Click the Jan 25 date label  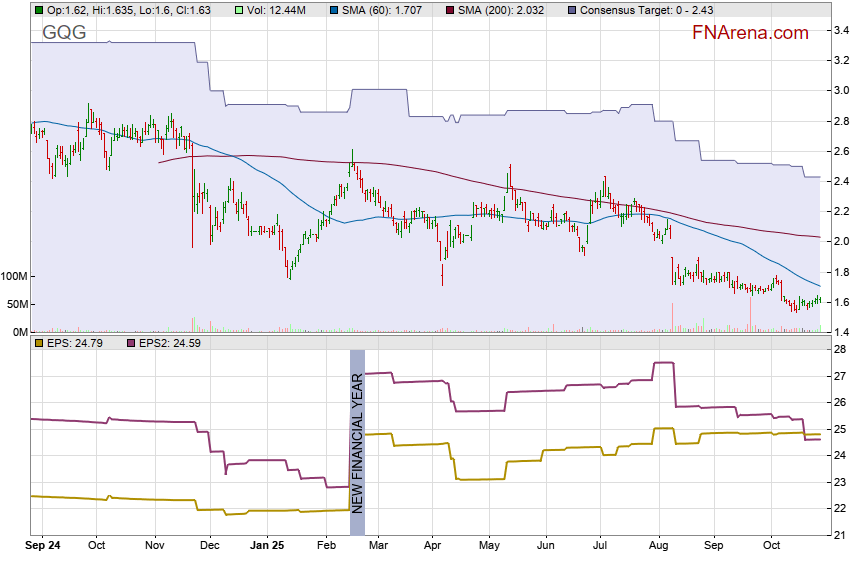click(x=267, y=547)
